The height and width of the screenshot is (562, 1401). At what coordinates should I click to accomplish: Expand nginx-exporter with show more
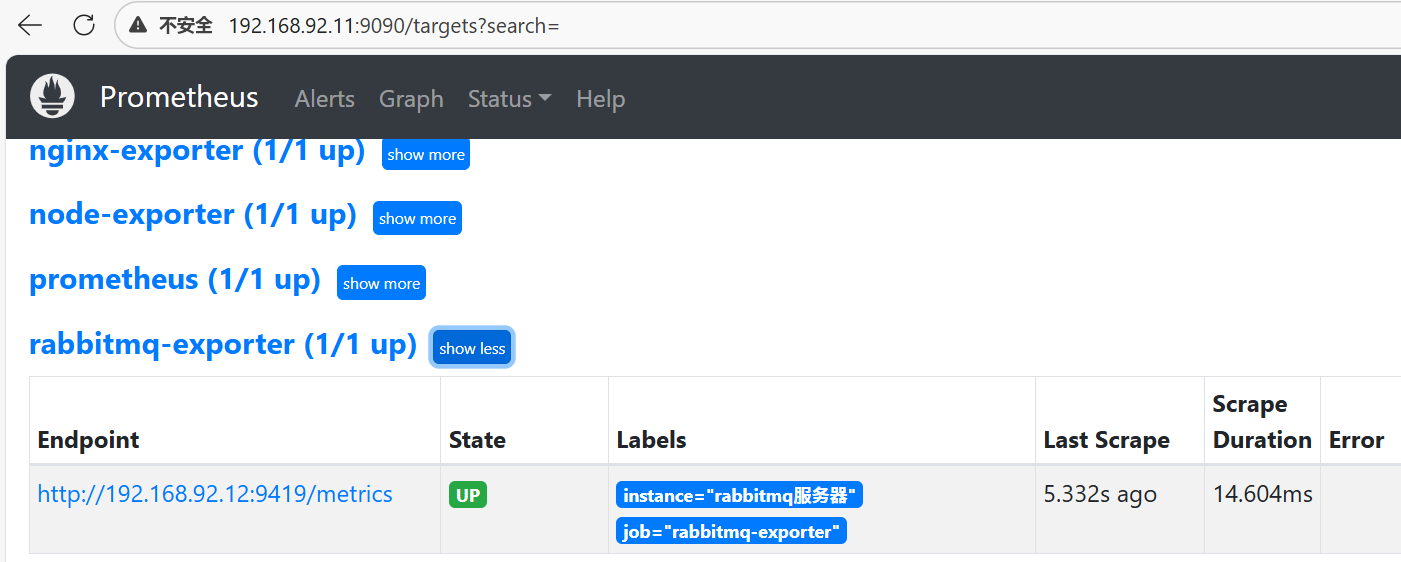point(426,154)
